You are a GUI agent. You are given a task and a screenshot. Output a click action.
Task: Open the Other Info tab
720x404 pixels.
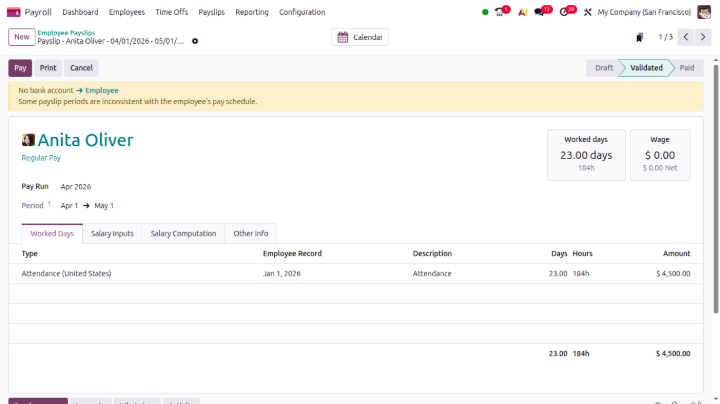tap(251, 234)
